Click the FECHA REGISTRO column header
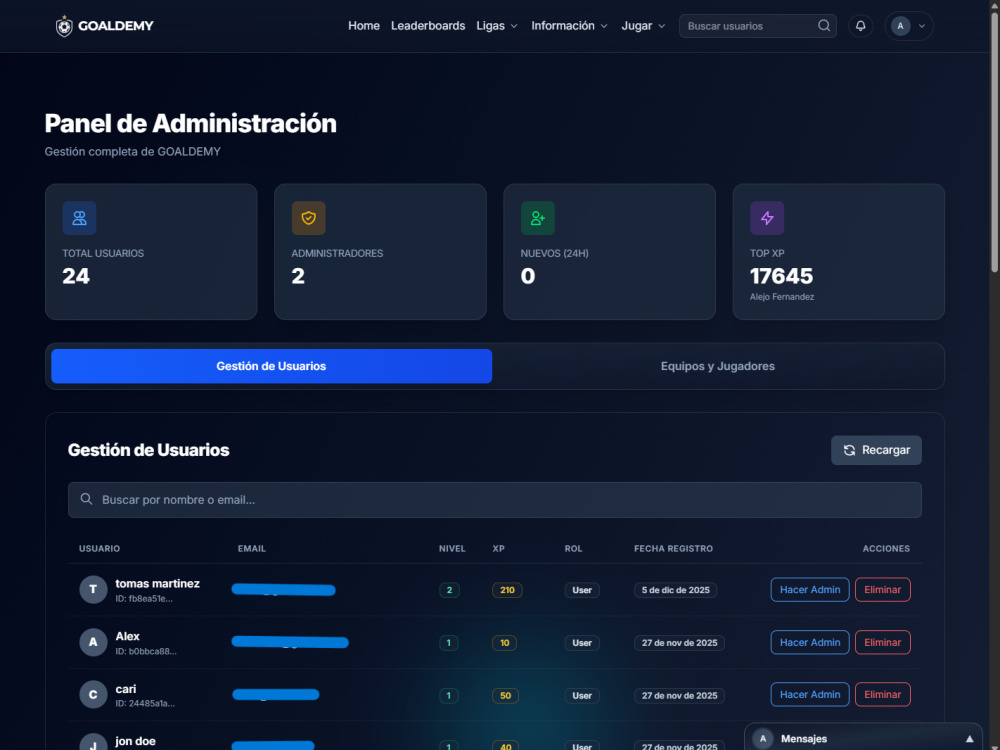Screen dimensions: 1000x750 pyautogui.click(x=673, y=548)
